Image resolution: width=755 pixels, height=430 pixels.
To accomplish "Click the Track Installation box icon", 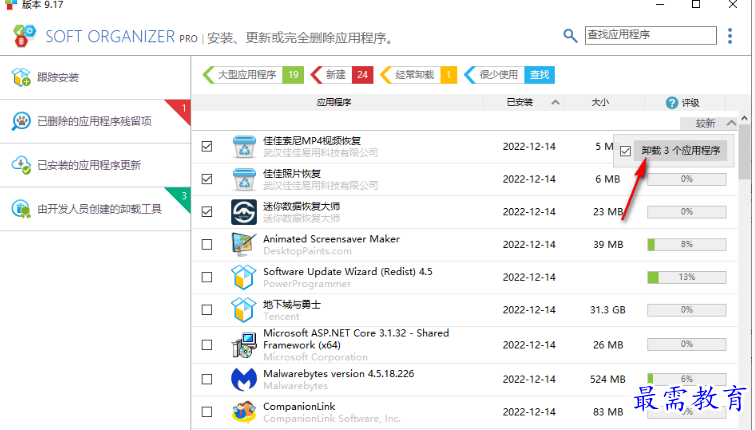I will tap(21, 77).
